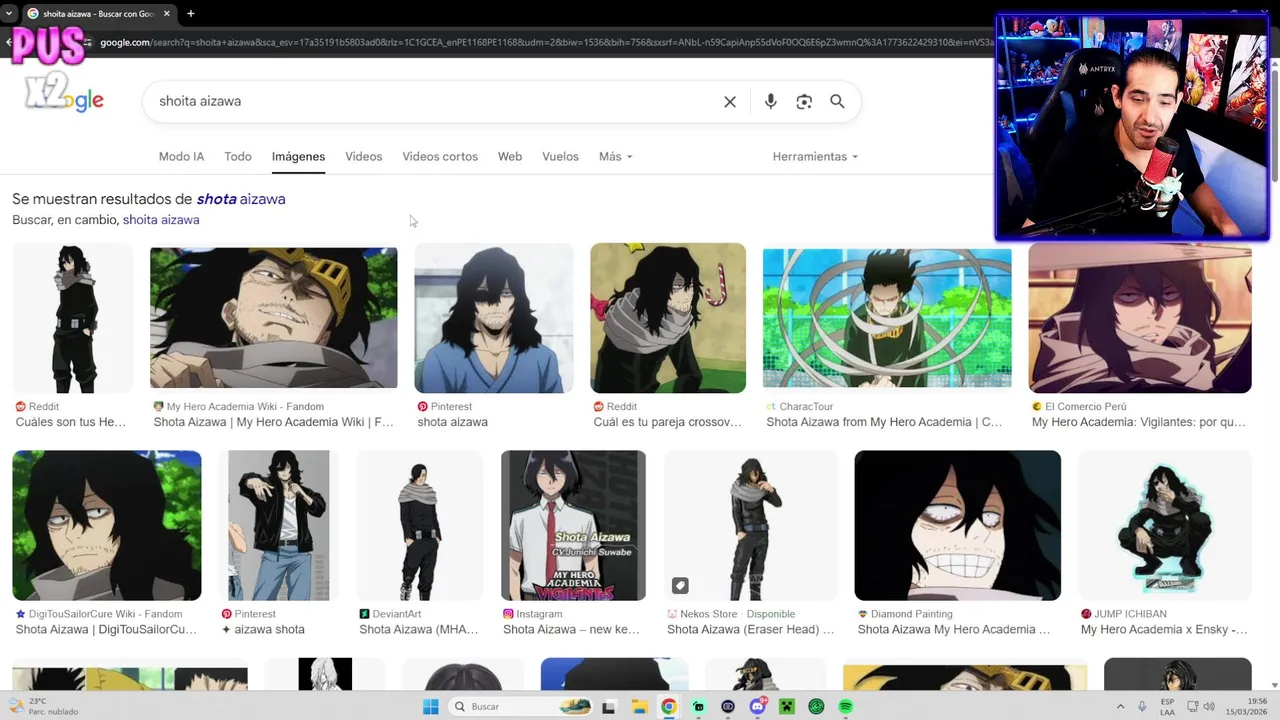Click 'Shota Aizawa | My Hero Academia Wiki' caption
This screenshot has width=1280, height=720.
[x=274, y=422]
